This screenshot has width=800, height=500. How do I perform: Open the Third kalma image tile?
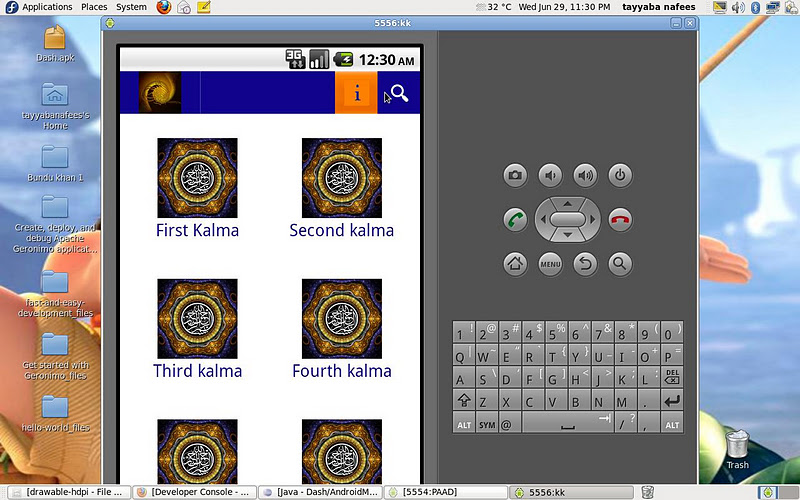197,318
